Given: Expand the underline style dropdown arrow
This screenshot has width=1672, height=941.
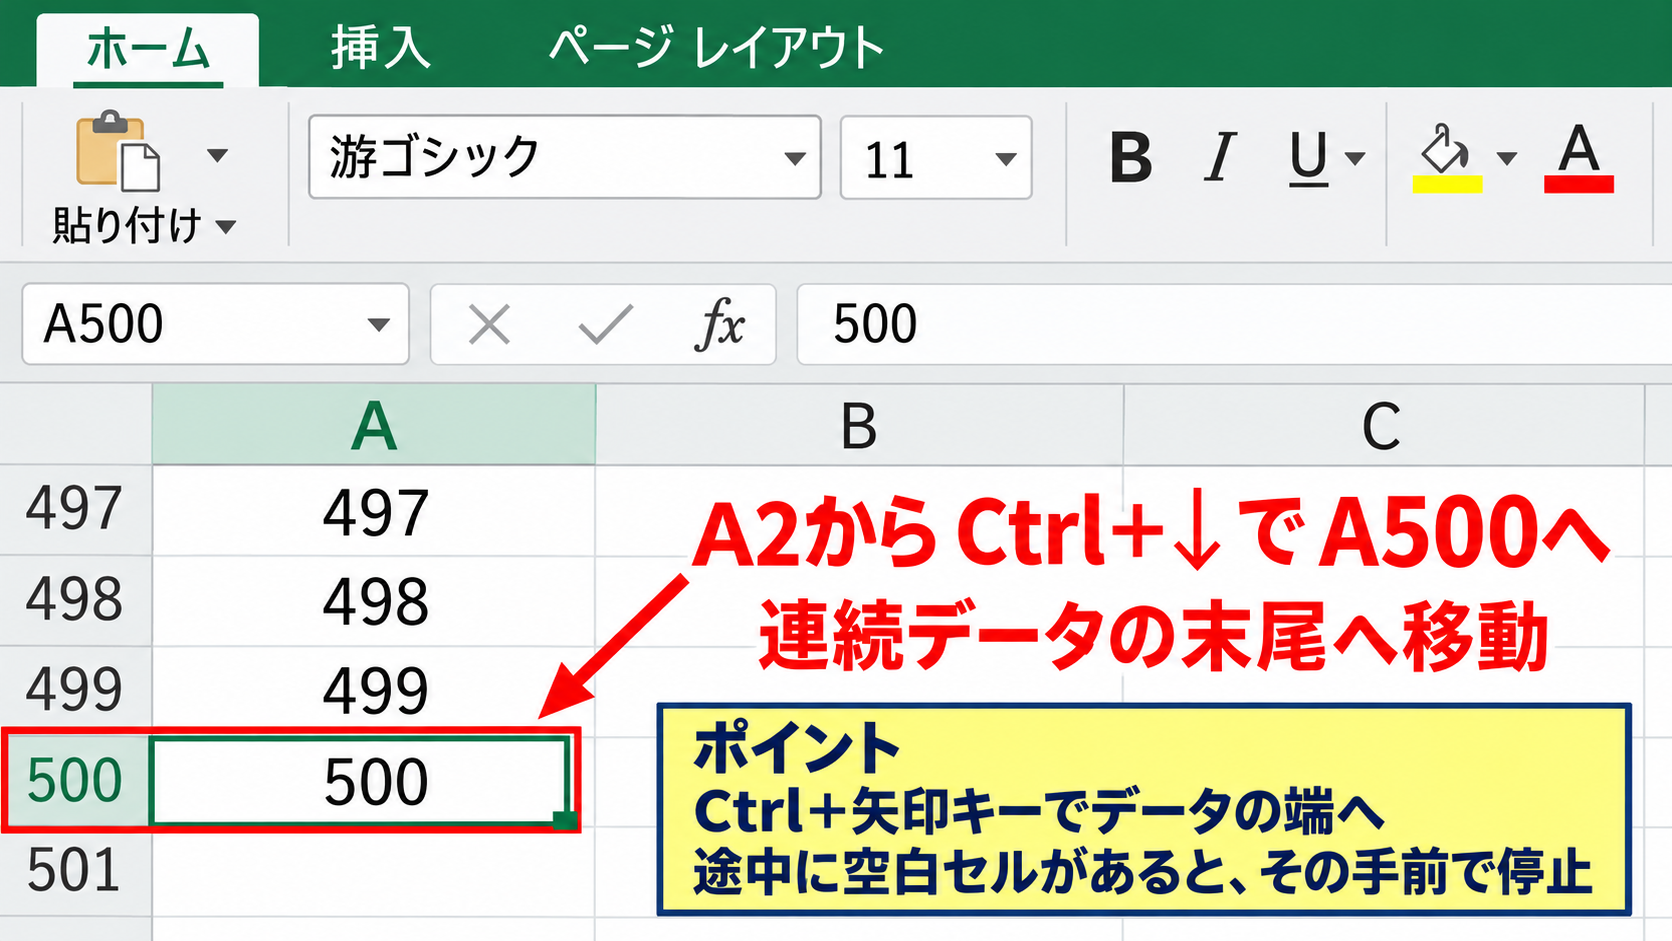Looking at the screenshot, I should (1355, 158).
